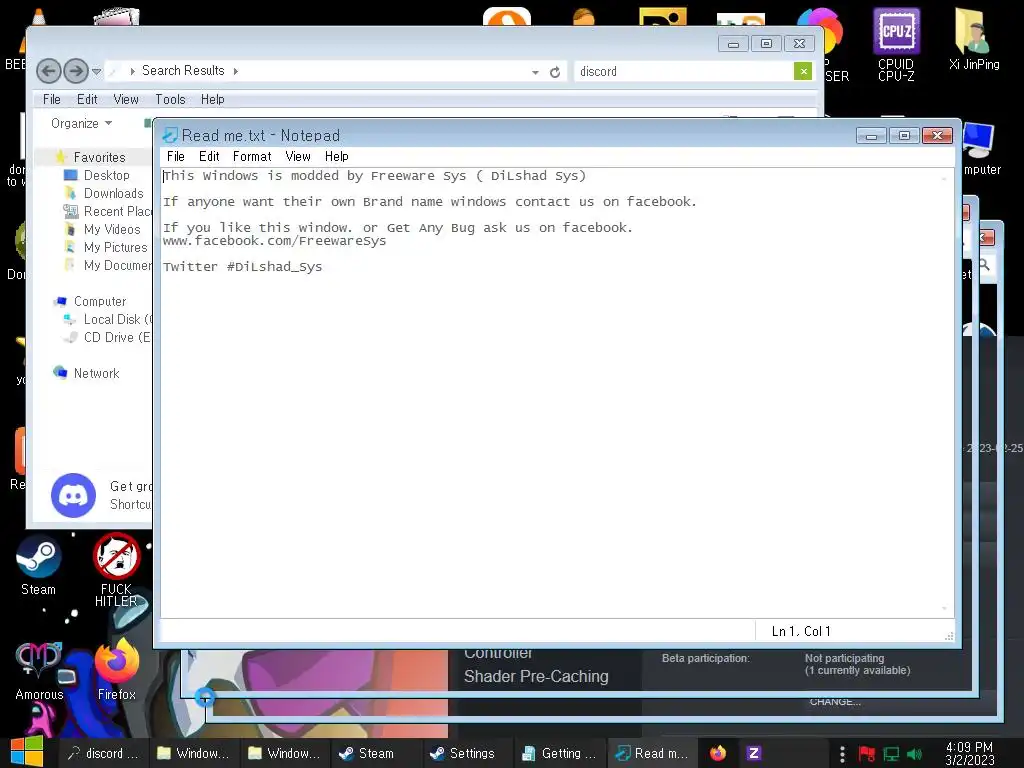
Task: Switch to Getting taskbar button
Action: (560, 753)
